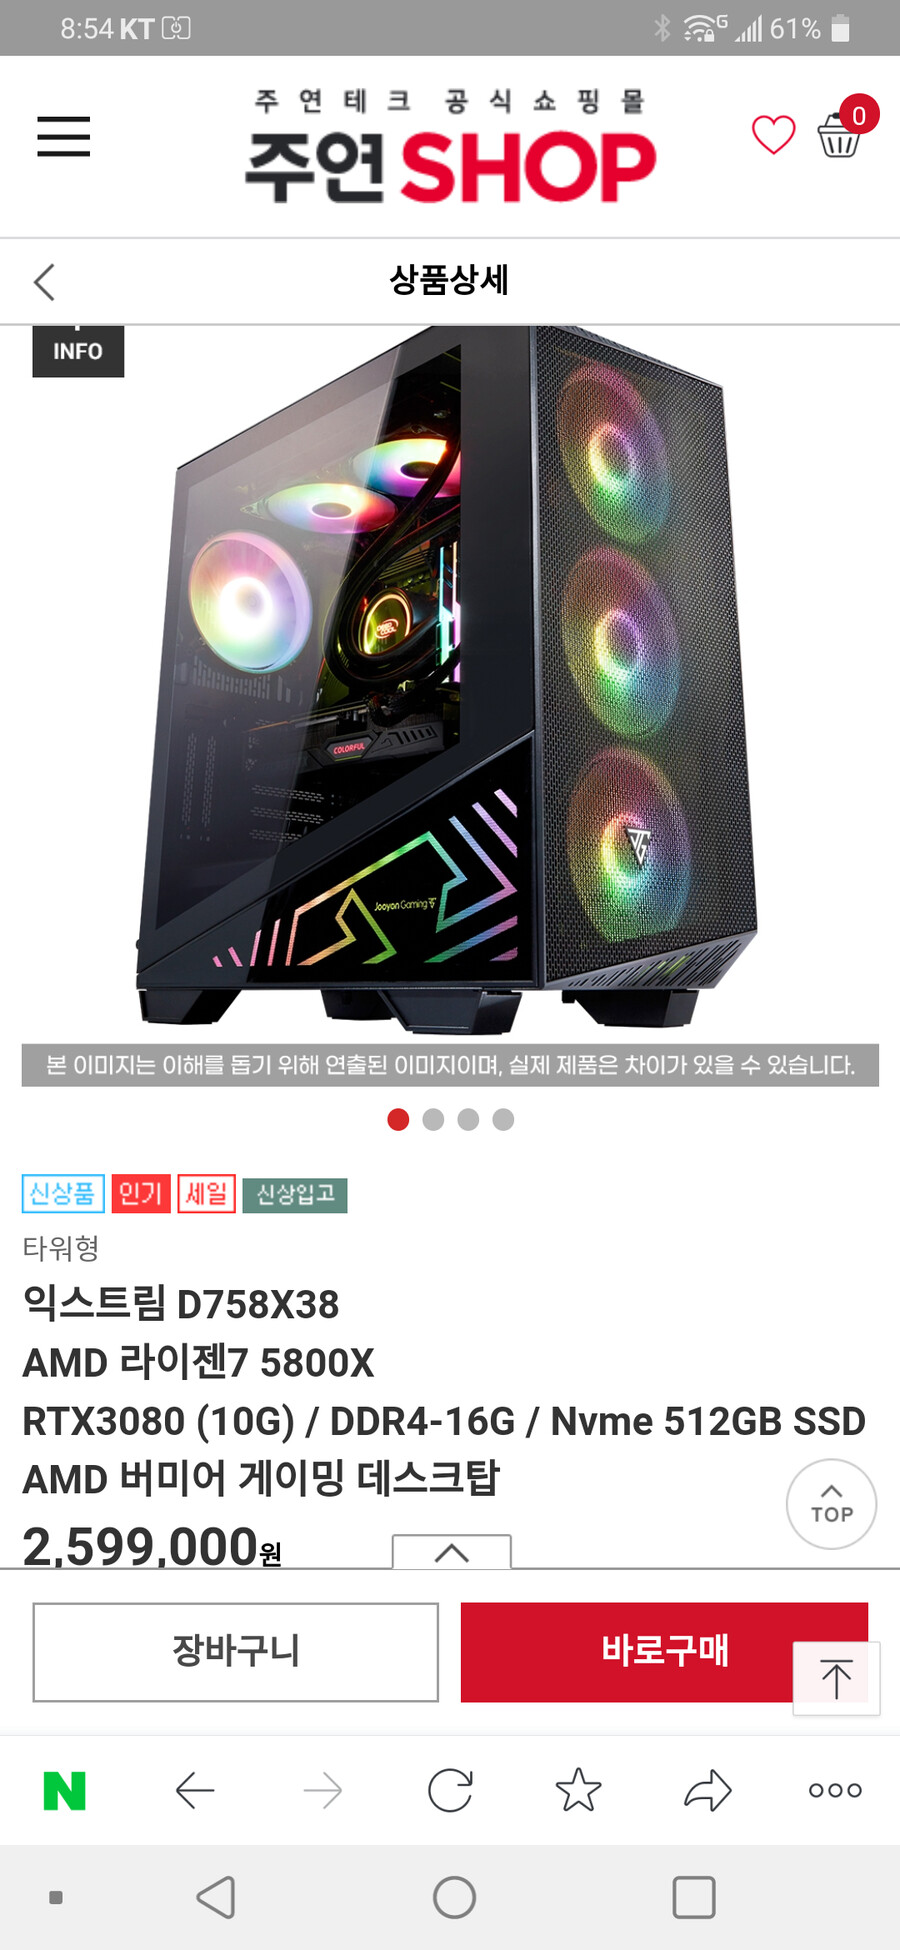Buy now with 바로구매 button
Image resolution: width=900 pixels, height=1950 pixels.
tap(664, 1652)
